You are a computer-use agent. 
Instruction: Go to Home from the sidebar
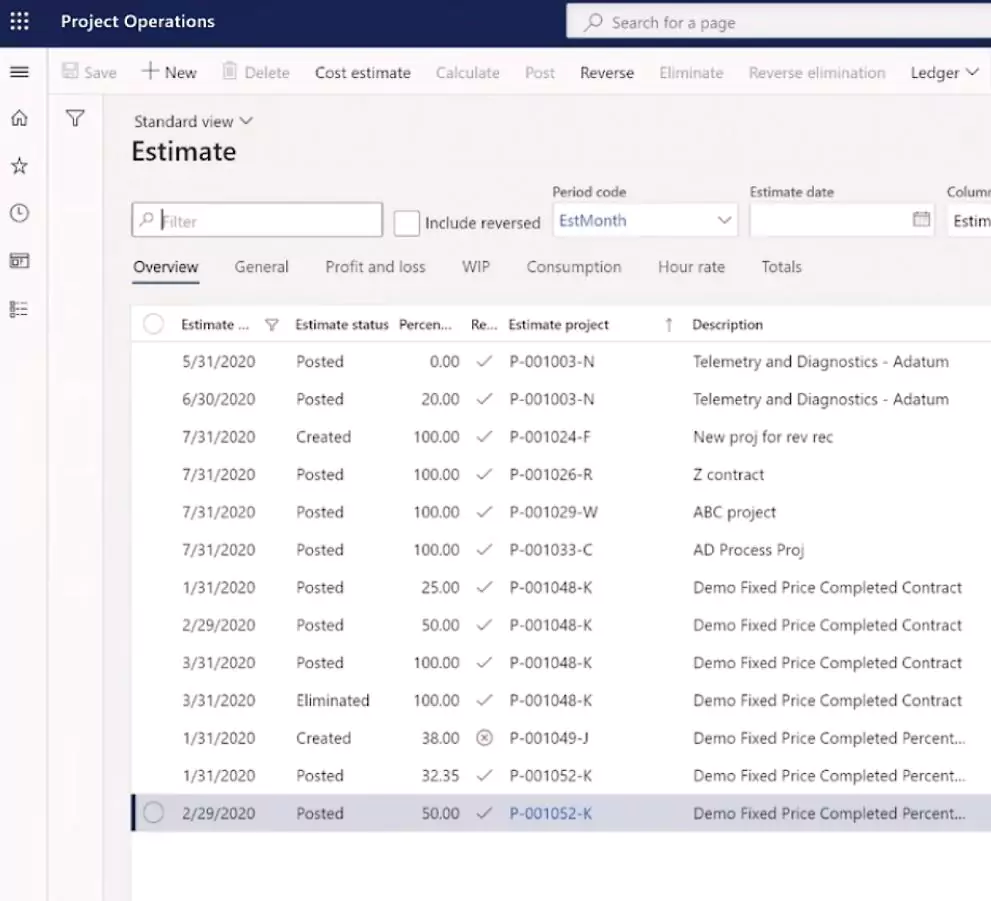click(19, 119)
